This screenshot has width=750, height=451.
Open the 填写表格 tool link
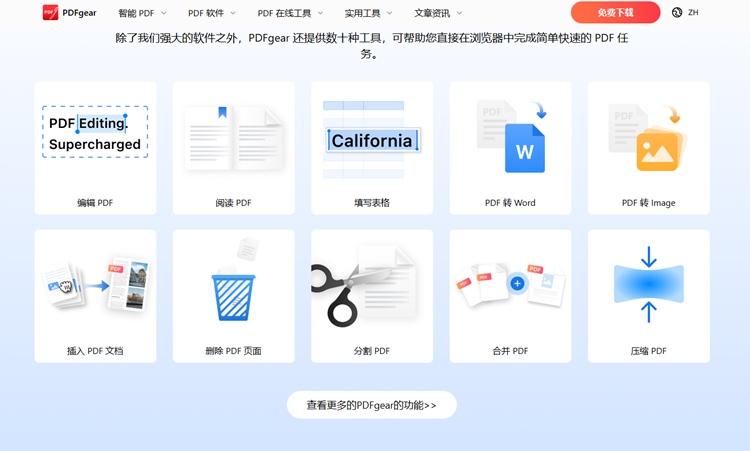point(372,203)
